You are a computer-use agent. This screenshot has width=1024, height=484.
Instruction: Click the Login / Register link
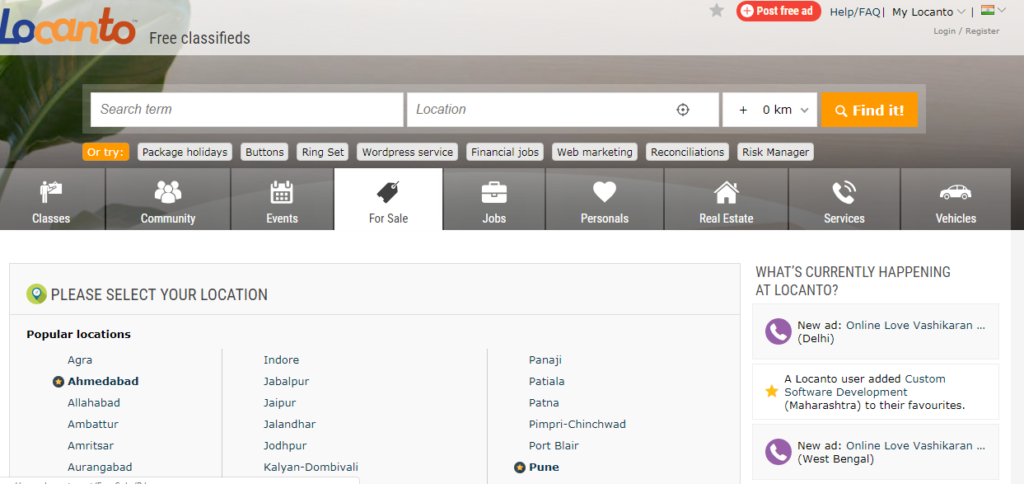click(966, 31)
